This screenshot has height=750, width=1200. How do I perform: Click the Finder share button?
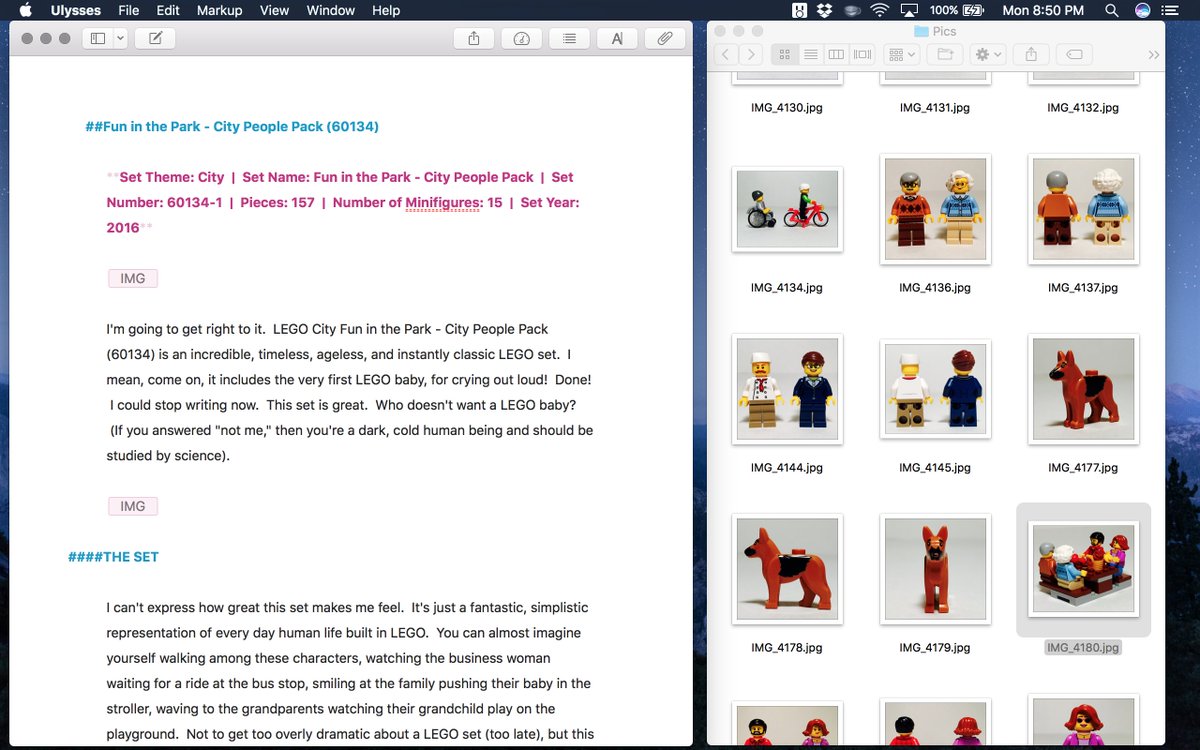[x=1031, y=54]
